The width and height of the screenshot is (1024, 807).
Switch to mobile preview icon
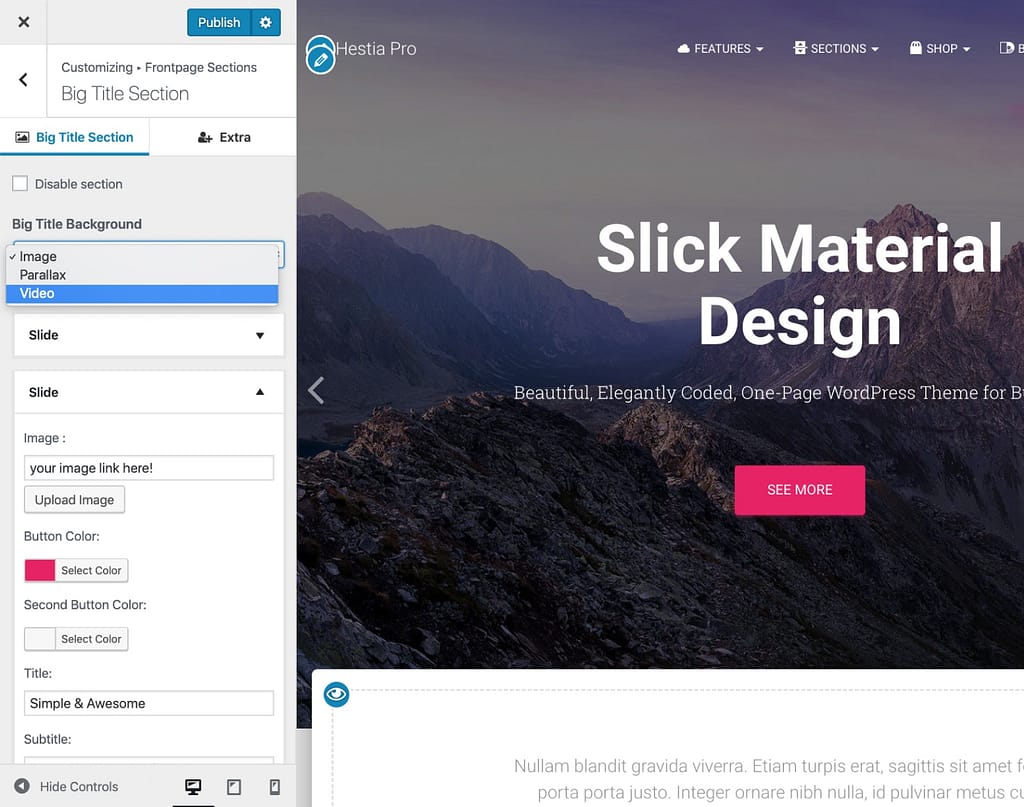[x=274, y=787]
